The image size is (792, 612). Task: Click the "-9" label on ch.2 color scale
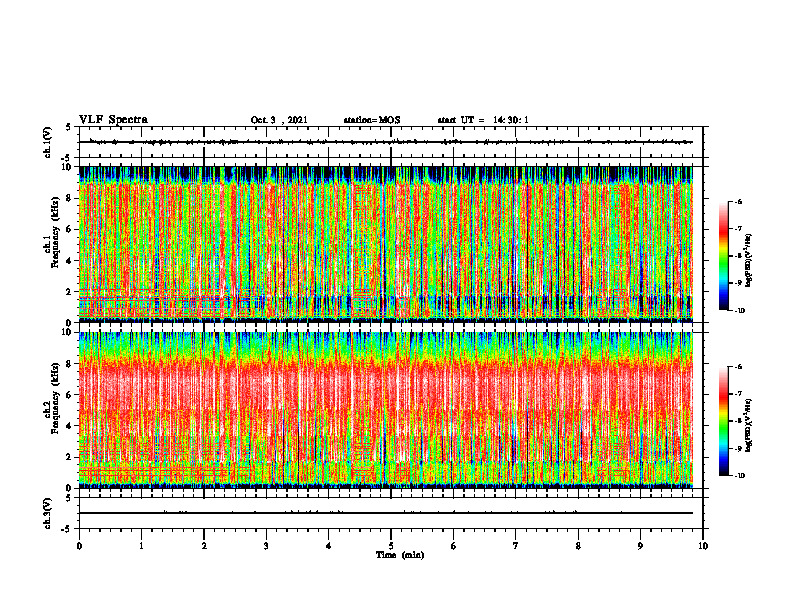738,448
